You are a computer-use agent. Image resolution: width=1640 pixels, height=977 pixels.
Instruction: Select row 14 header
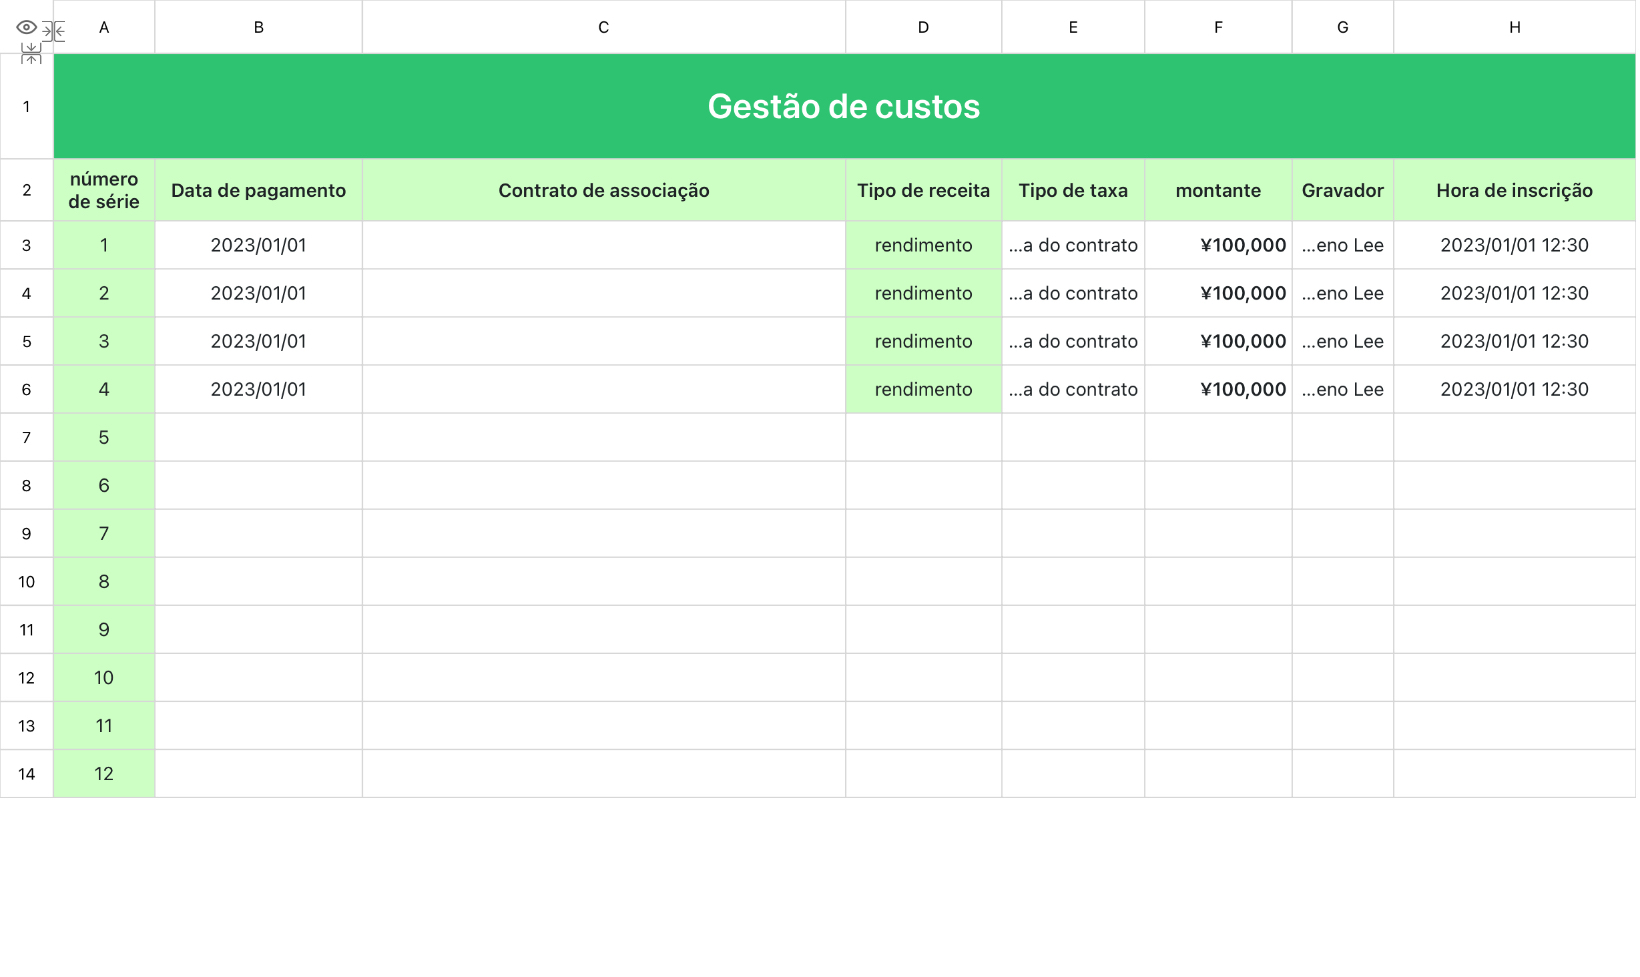click(27, 773)
